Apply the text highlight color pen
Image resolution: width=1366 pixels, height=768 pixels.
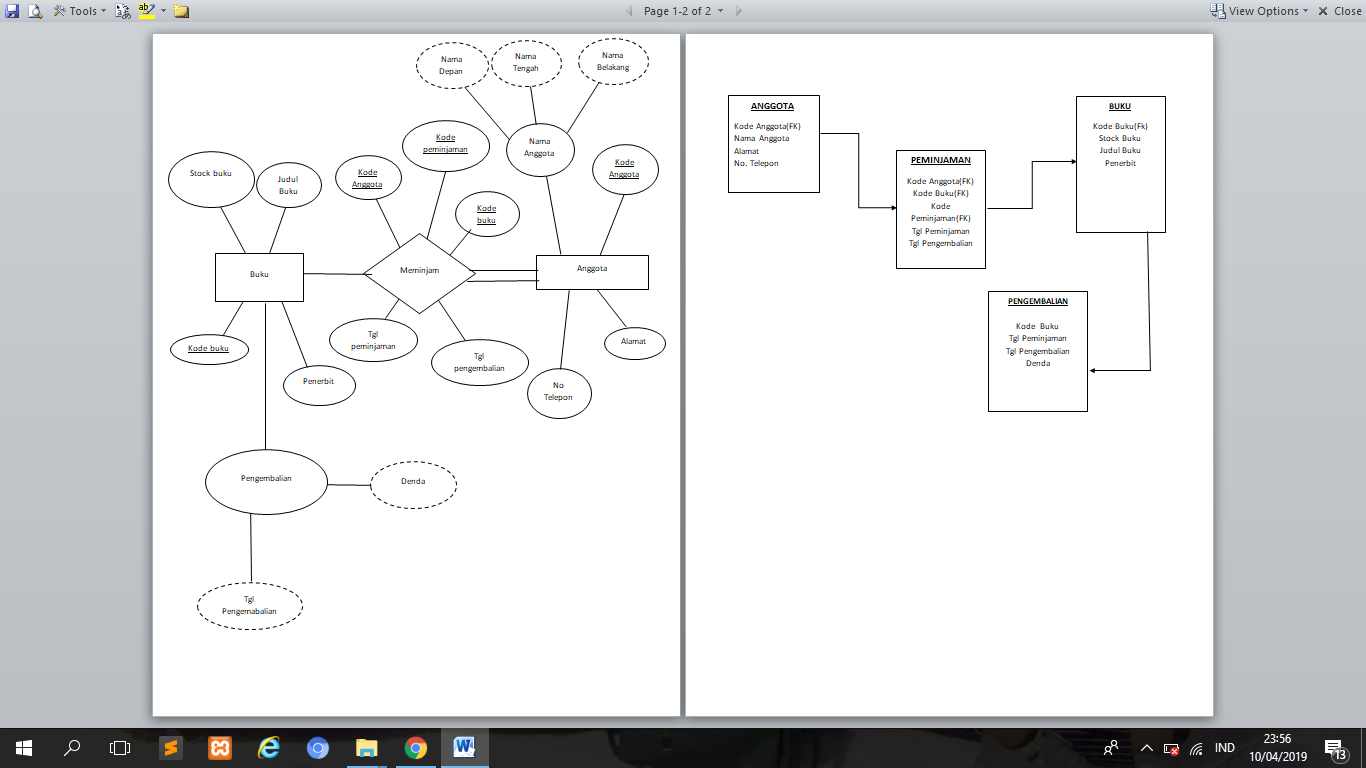(146, 11)
